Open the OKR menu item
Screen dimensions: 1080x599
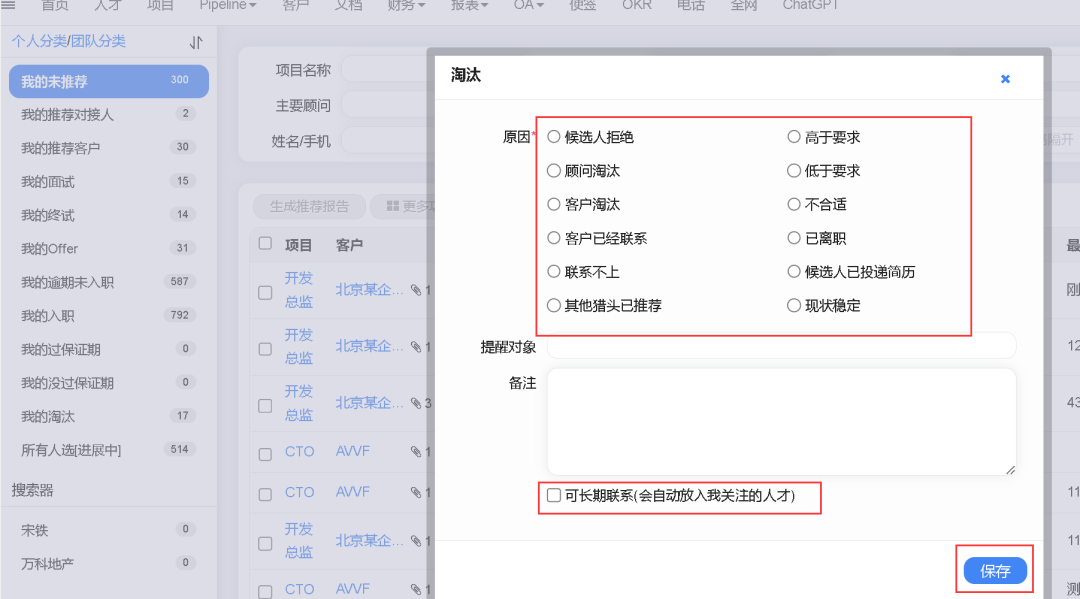(x=636, y=6)
